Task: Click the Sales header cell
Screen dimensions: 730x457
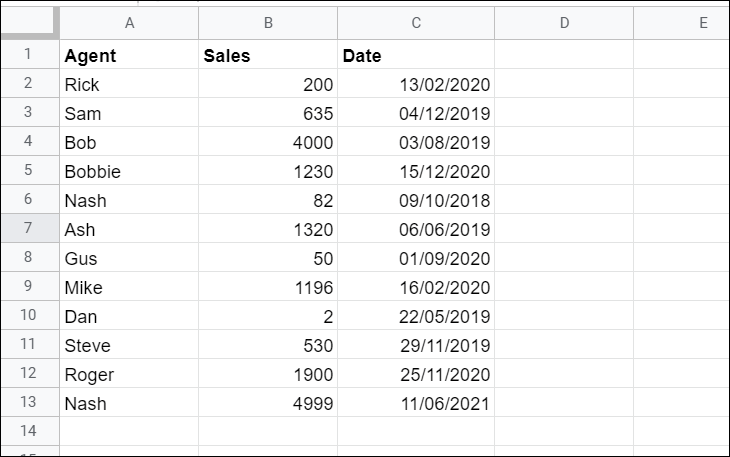Action: coord(268,56)
